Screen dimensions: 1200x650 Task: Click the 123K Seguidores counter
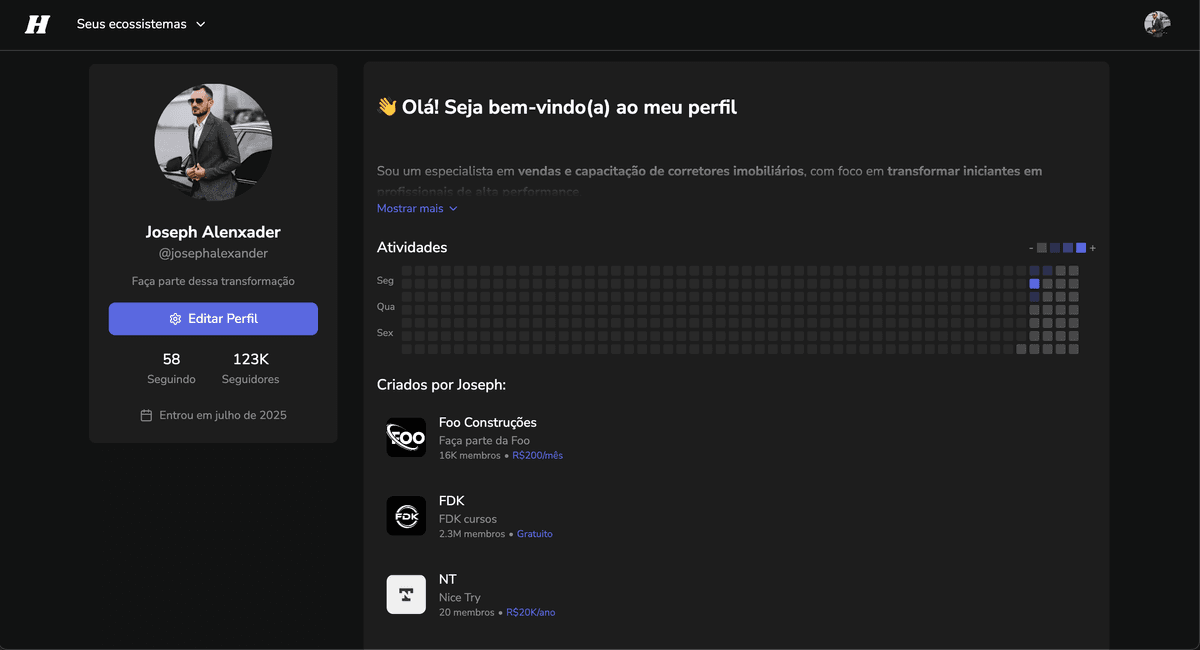click(x=250, y=367)
